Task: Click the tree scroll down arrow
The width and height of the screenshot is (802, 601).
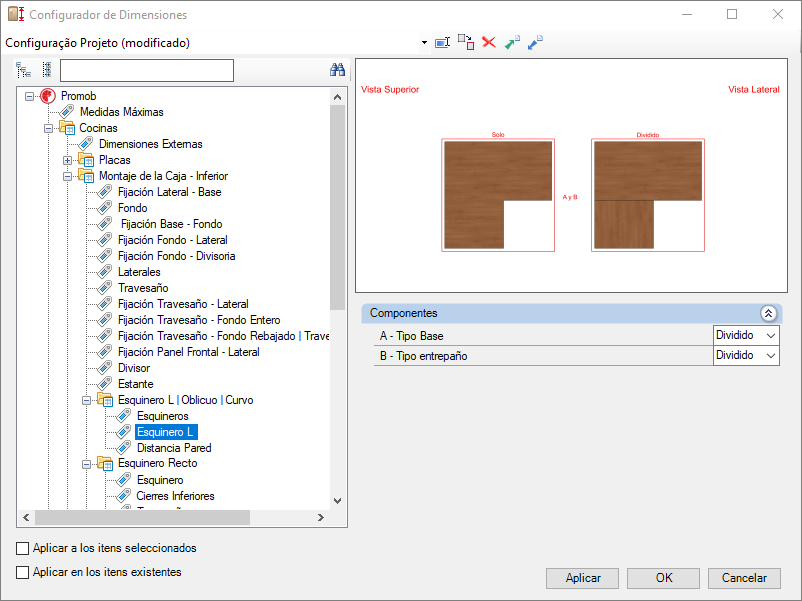Action: 338,501
